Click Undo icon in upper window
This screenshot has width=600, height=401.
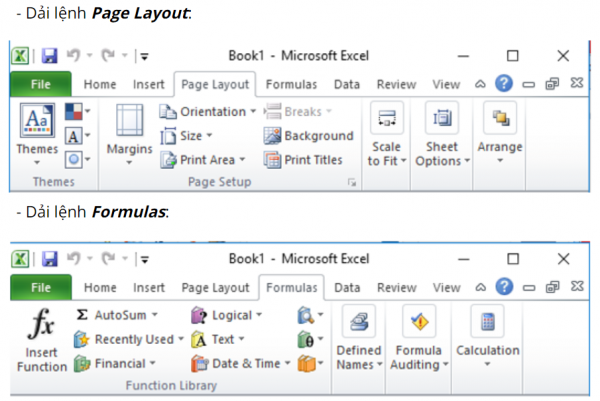coord(73,55)
